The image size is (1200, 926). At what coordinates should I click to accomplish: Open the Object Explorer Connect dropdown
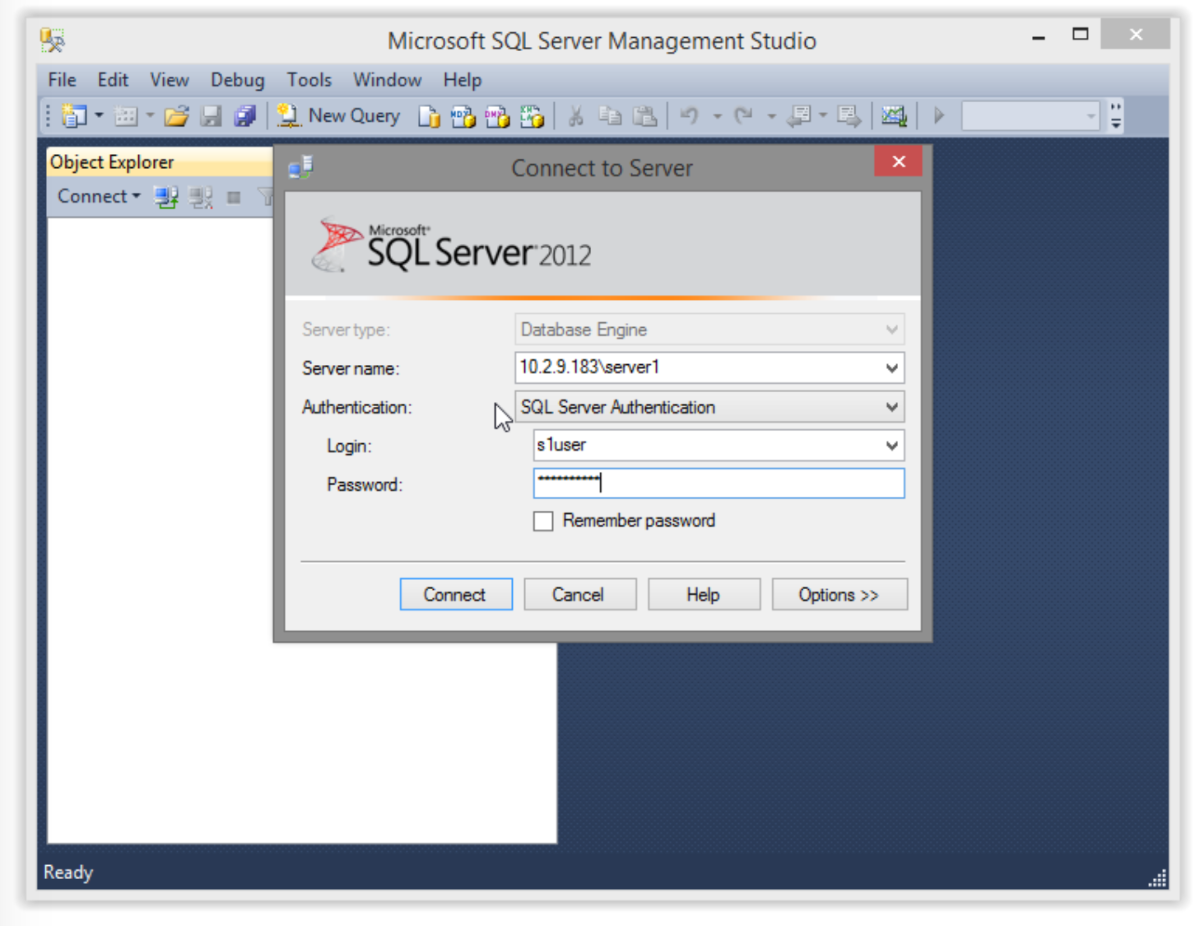99,197
